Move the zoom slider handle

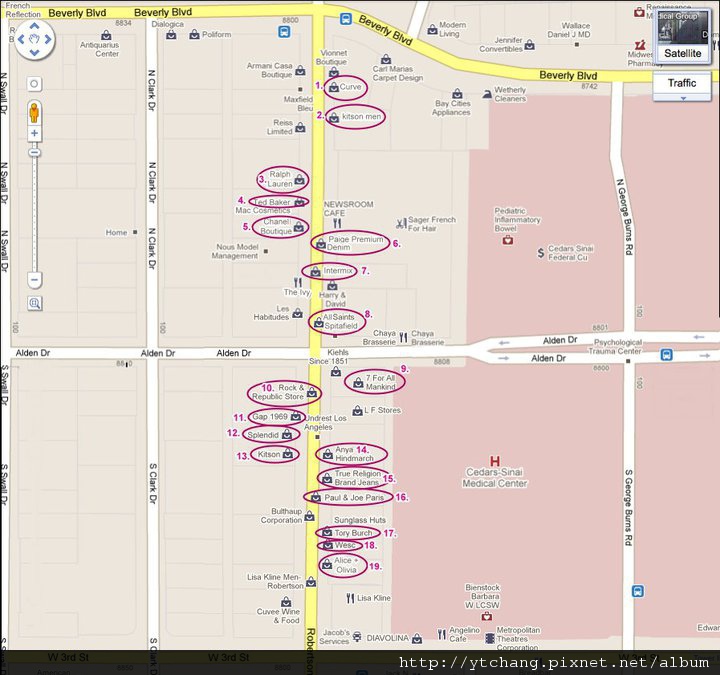point(34,152)
